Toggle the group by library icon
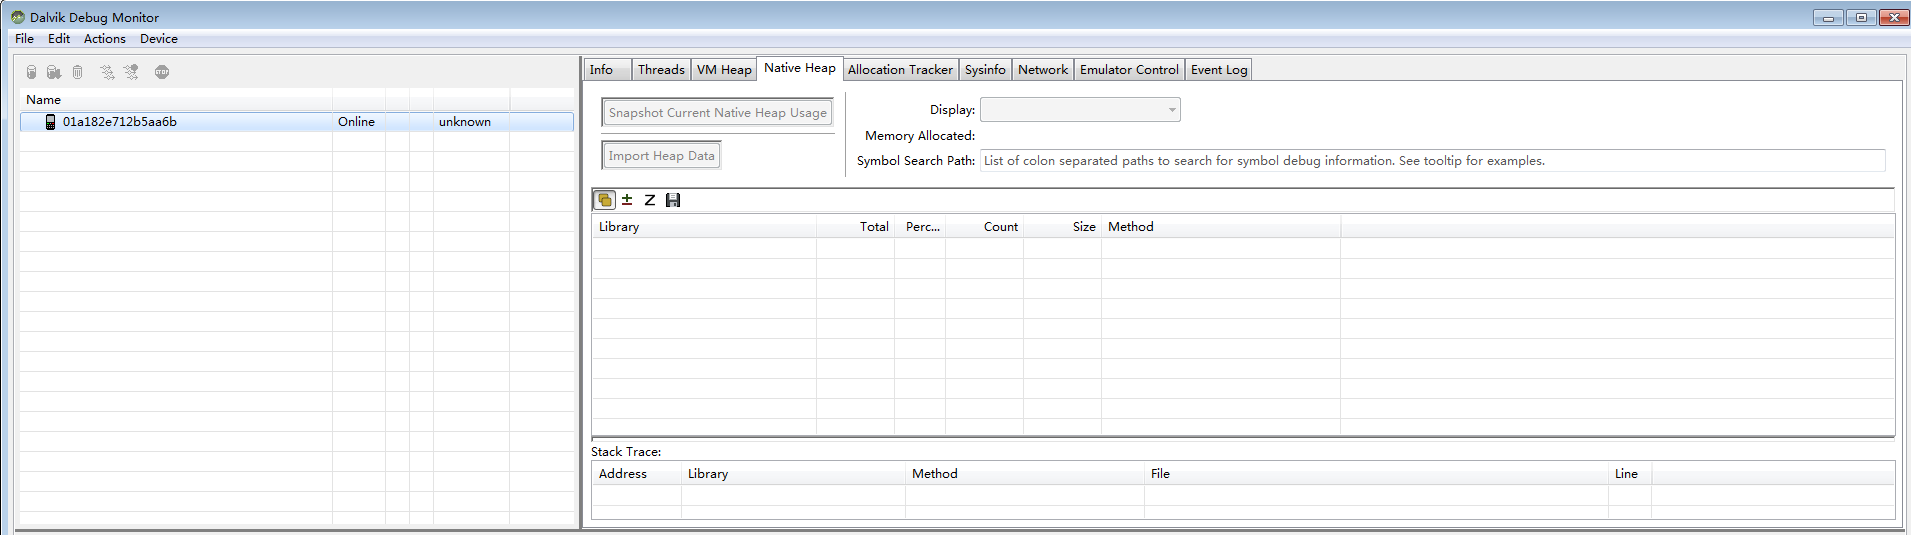Viewport: 1911px width, 535px height. point(605,200)
